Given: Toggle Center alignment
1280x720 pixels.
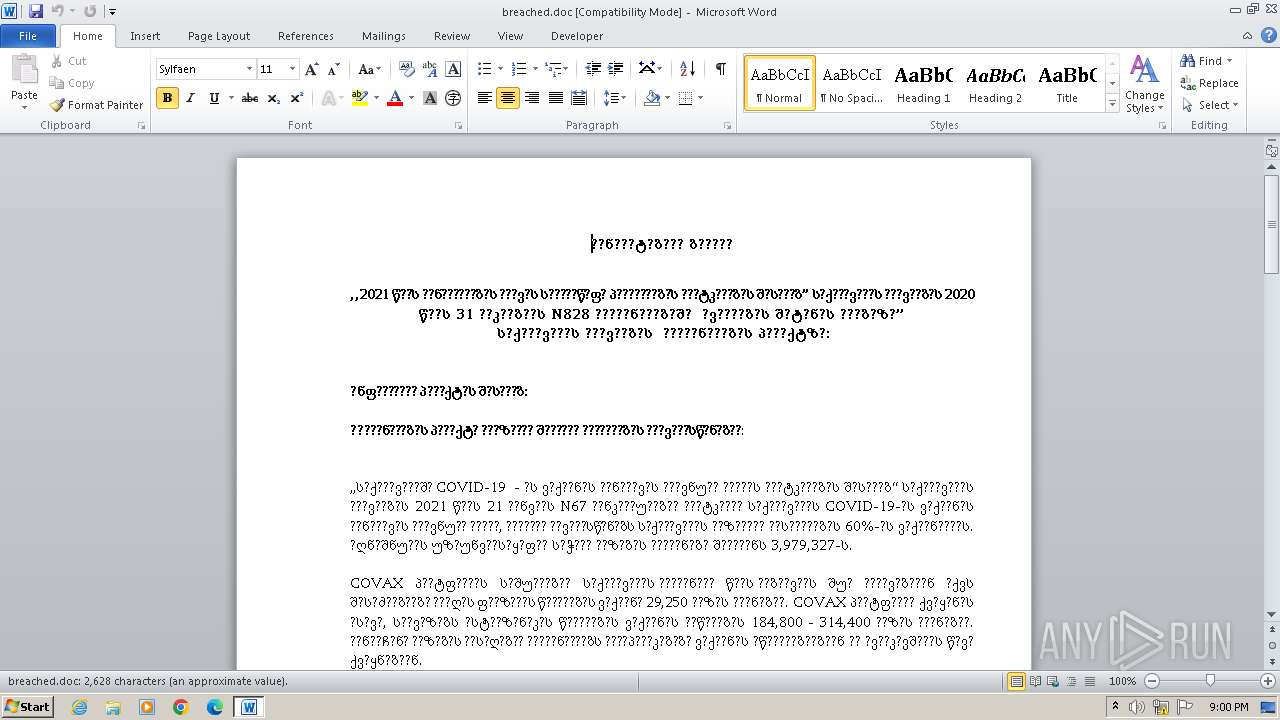Looking at the screenshot, I should [x=508, y=98].
